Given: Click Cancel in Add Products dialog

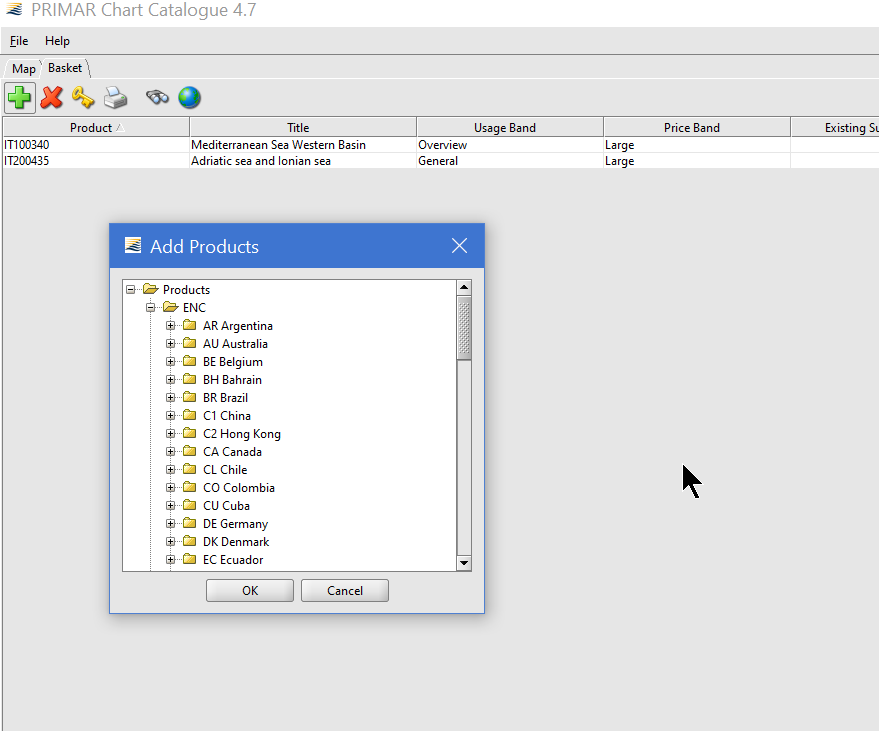Looking at the screenshot, I should click(345, 590).
